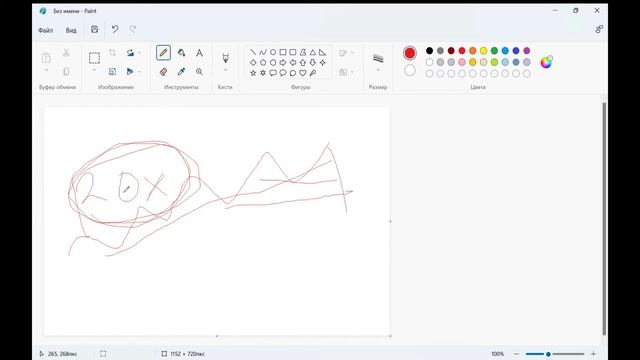Select the Pencil tool
The height and width of the screenshot is (360, 640).
tap(163, 53)
